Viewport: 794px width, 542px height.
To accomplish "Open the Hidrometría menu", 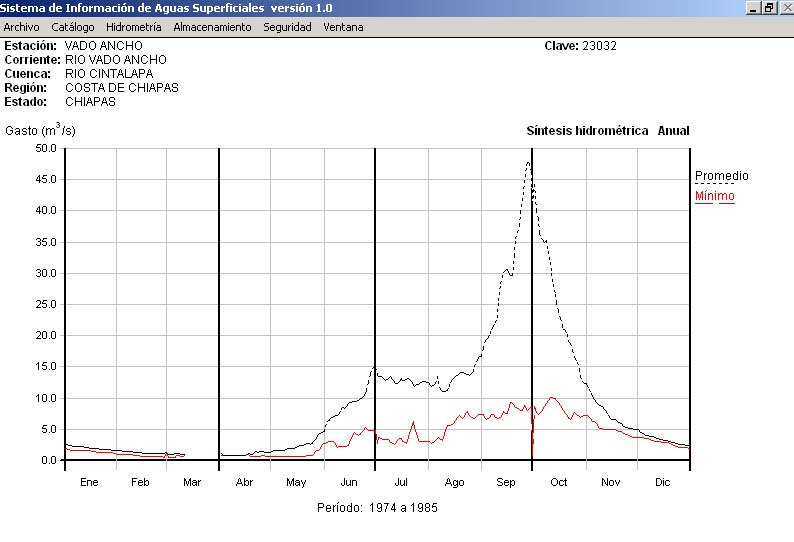I will [x=133, y=27].
